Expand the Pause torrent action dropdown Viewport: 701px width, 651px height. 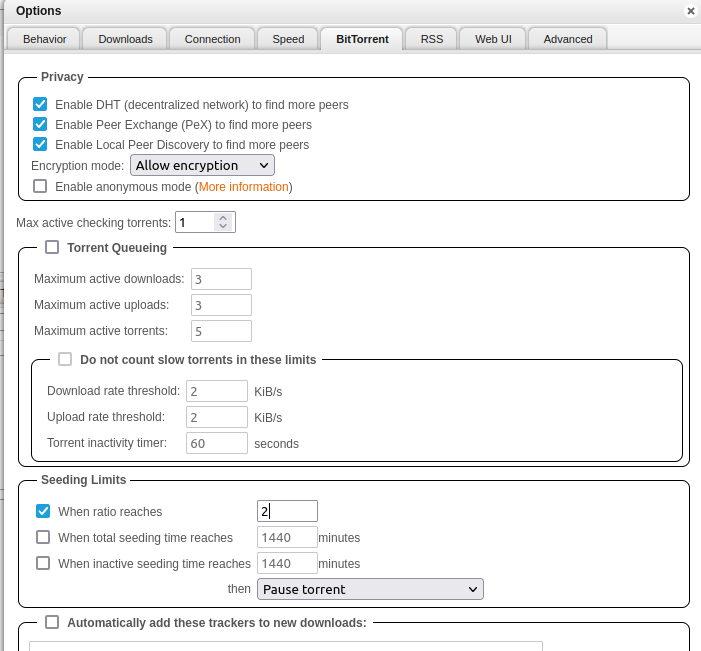(370, 589)
